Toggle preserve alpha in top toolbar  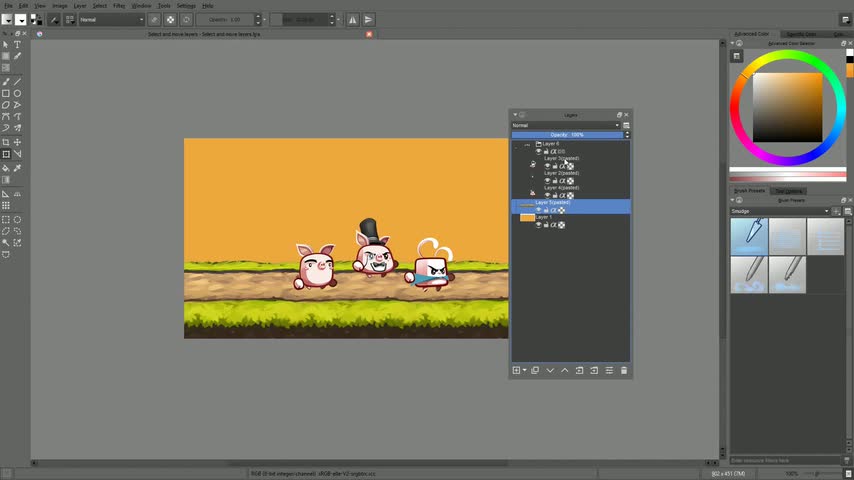(x=170, y=20)
